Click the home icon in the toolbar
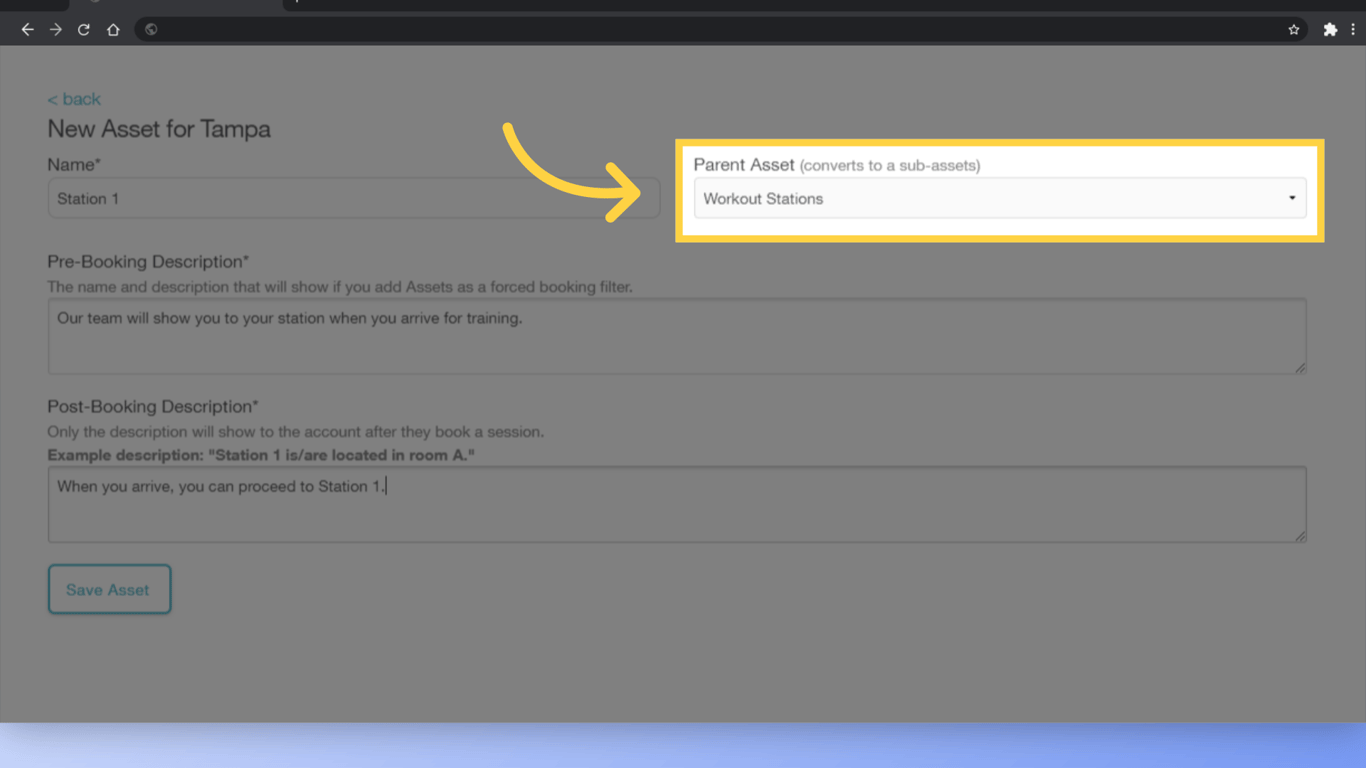The height and width of the screenshot is (768, 1366). (112, 29)
